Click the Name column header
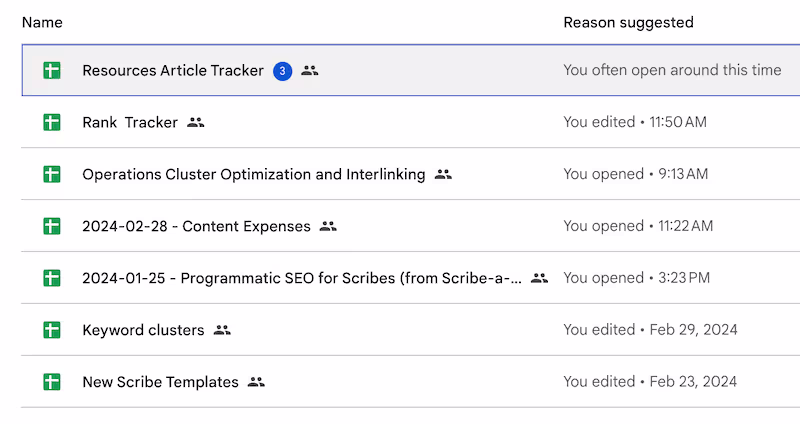The width and height of the screenshot is (800, 424). tap(42, 22)
